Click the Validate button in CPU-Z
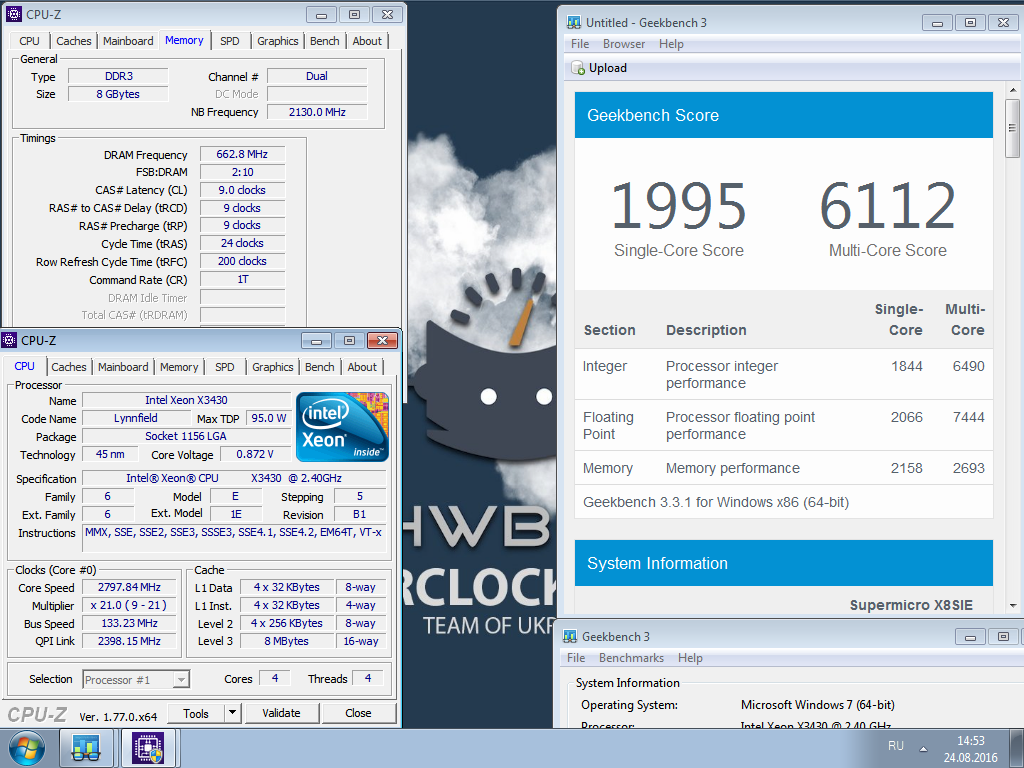 pyautogui.click(x=281, y=713)
